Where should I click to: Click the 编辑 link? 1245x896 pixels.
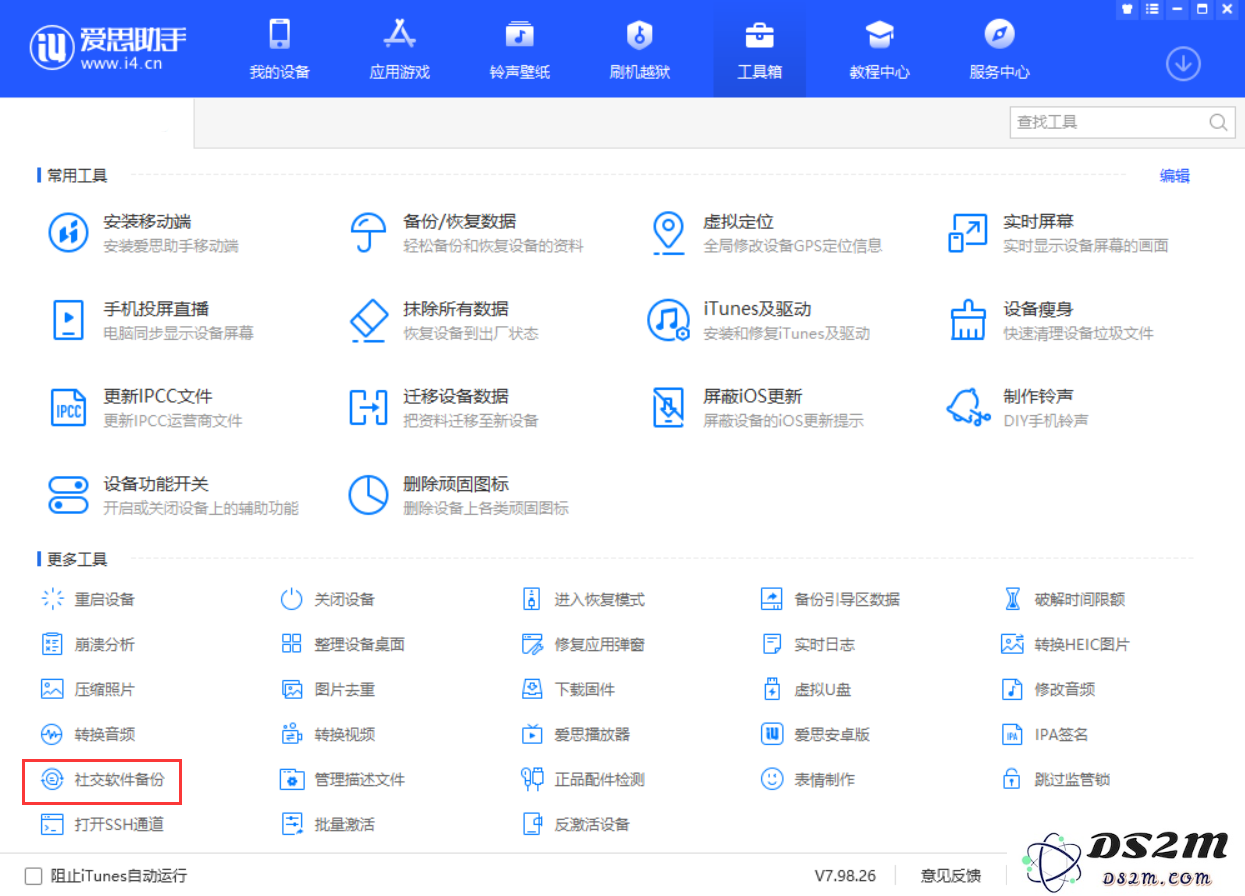point(1175,176)
